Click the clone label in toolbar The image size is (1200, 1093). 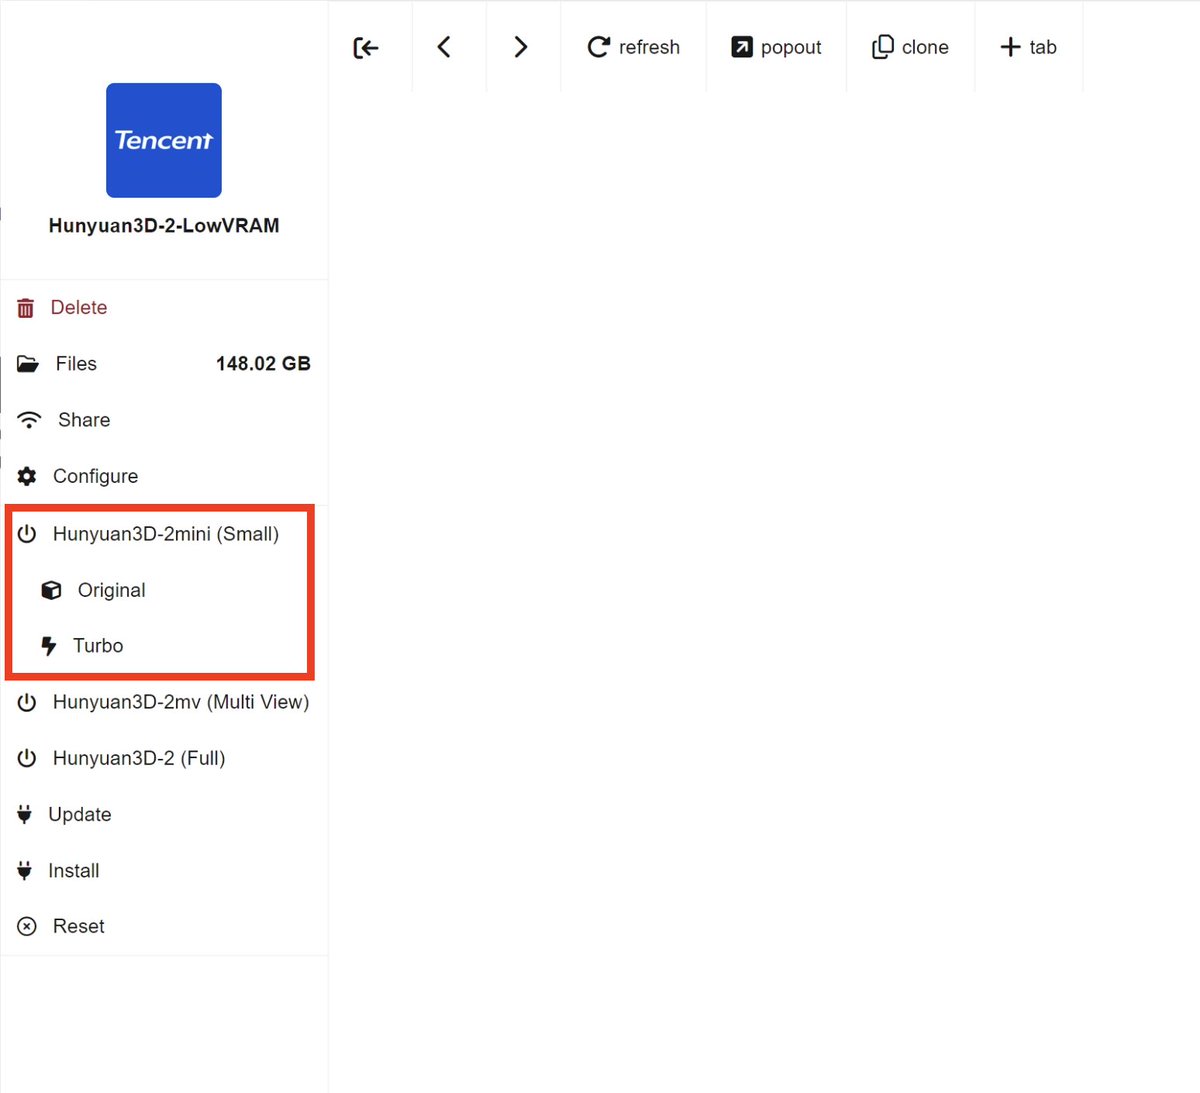click(x=925, y=47)
